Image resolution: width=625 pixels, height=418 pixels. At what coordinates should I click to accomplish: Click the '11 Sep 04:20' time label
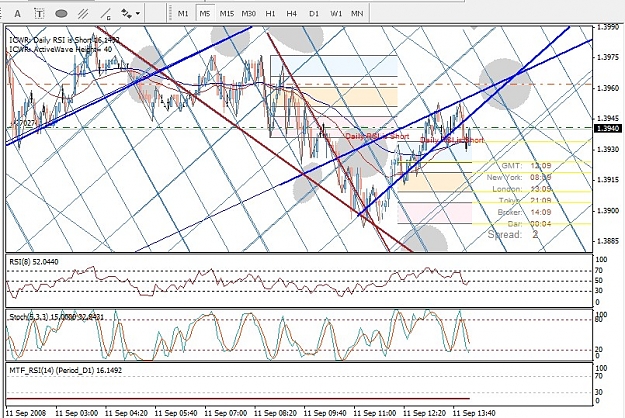click(x=126, y=413)
